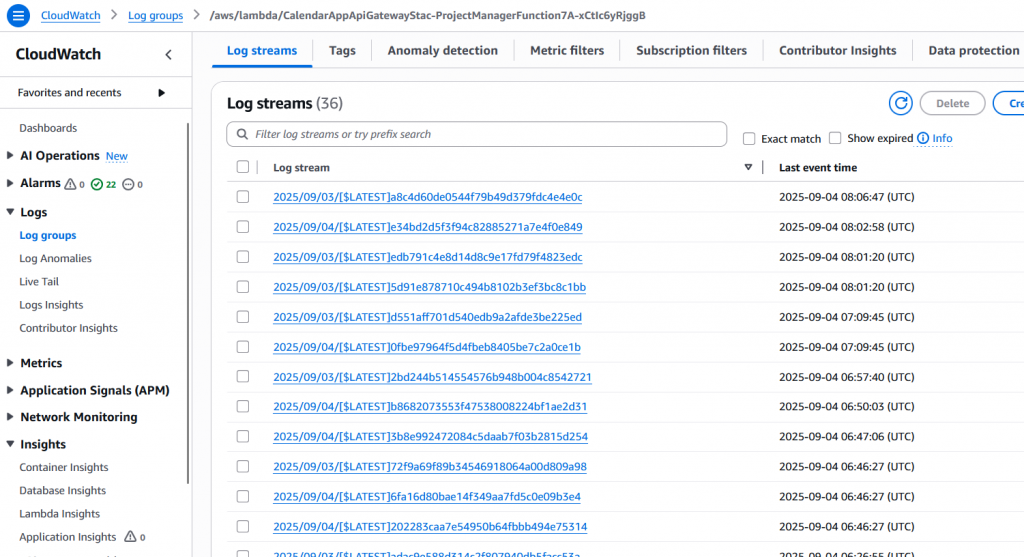Click the insufficient data alarms icon
Screen dimensions: 1024x557
point(128,184)
